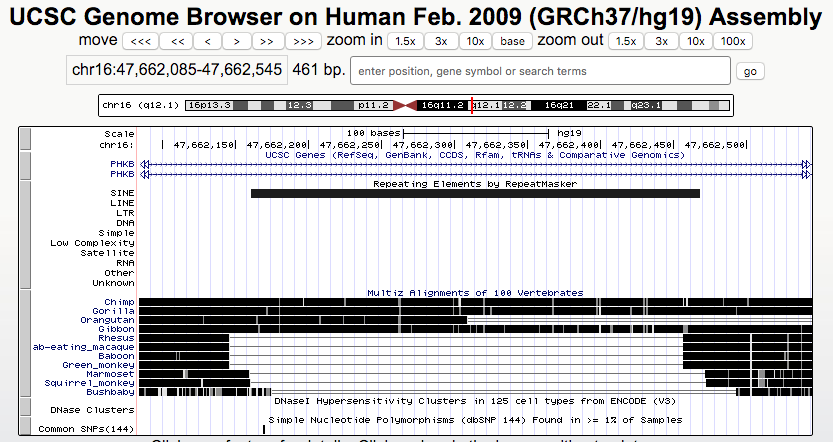Open Multiz Alignments of 100 Vertebrates track
Screen dimensions: 833x442
tap(475, 293)
